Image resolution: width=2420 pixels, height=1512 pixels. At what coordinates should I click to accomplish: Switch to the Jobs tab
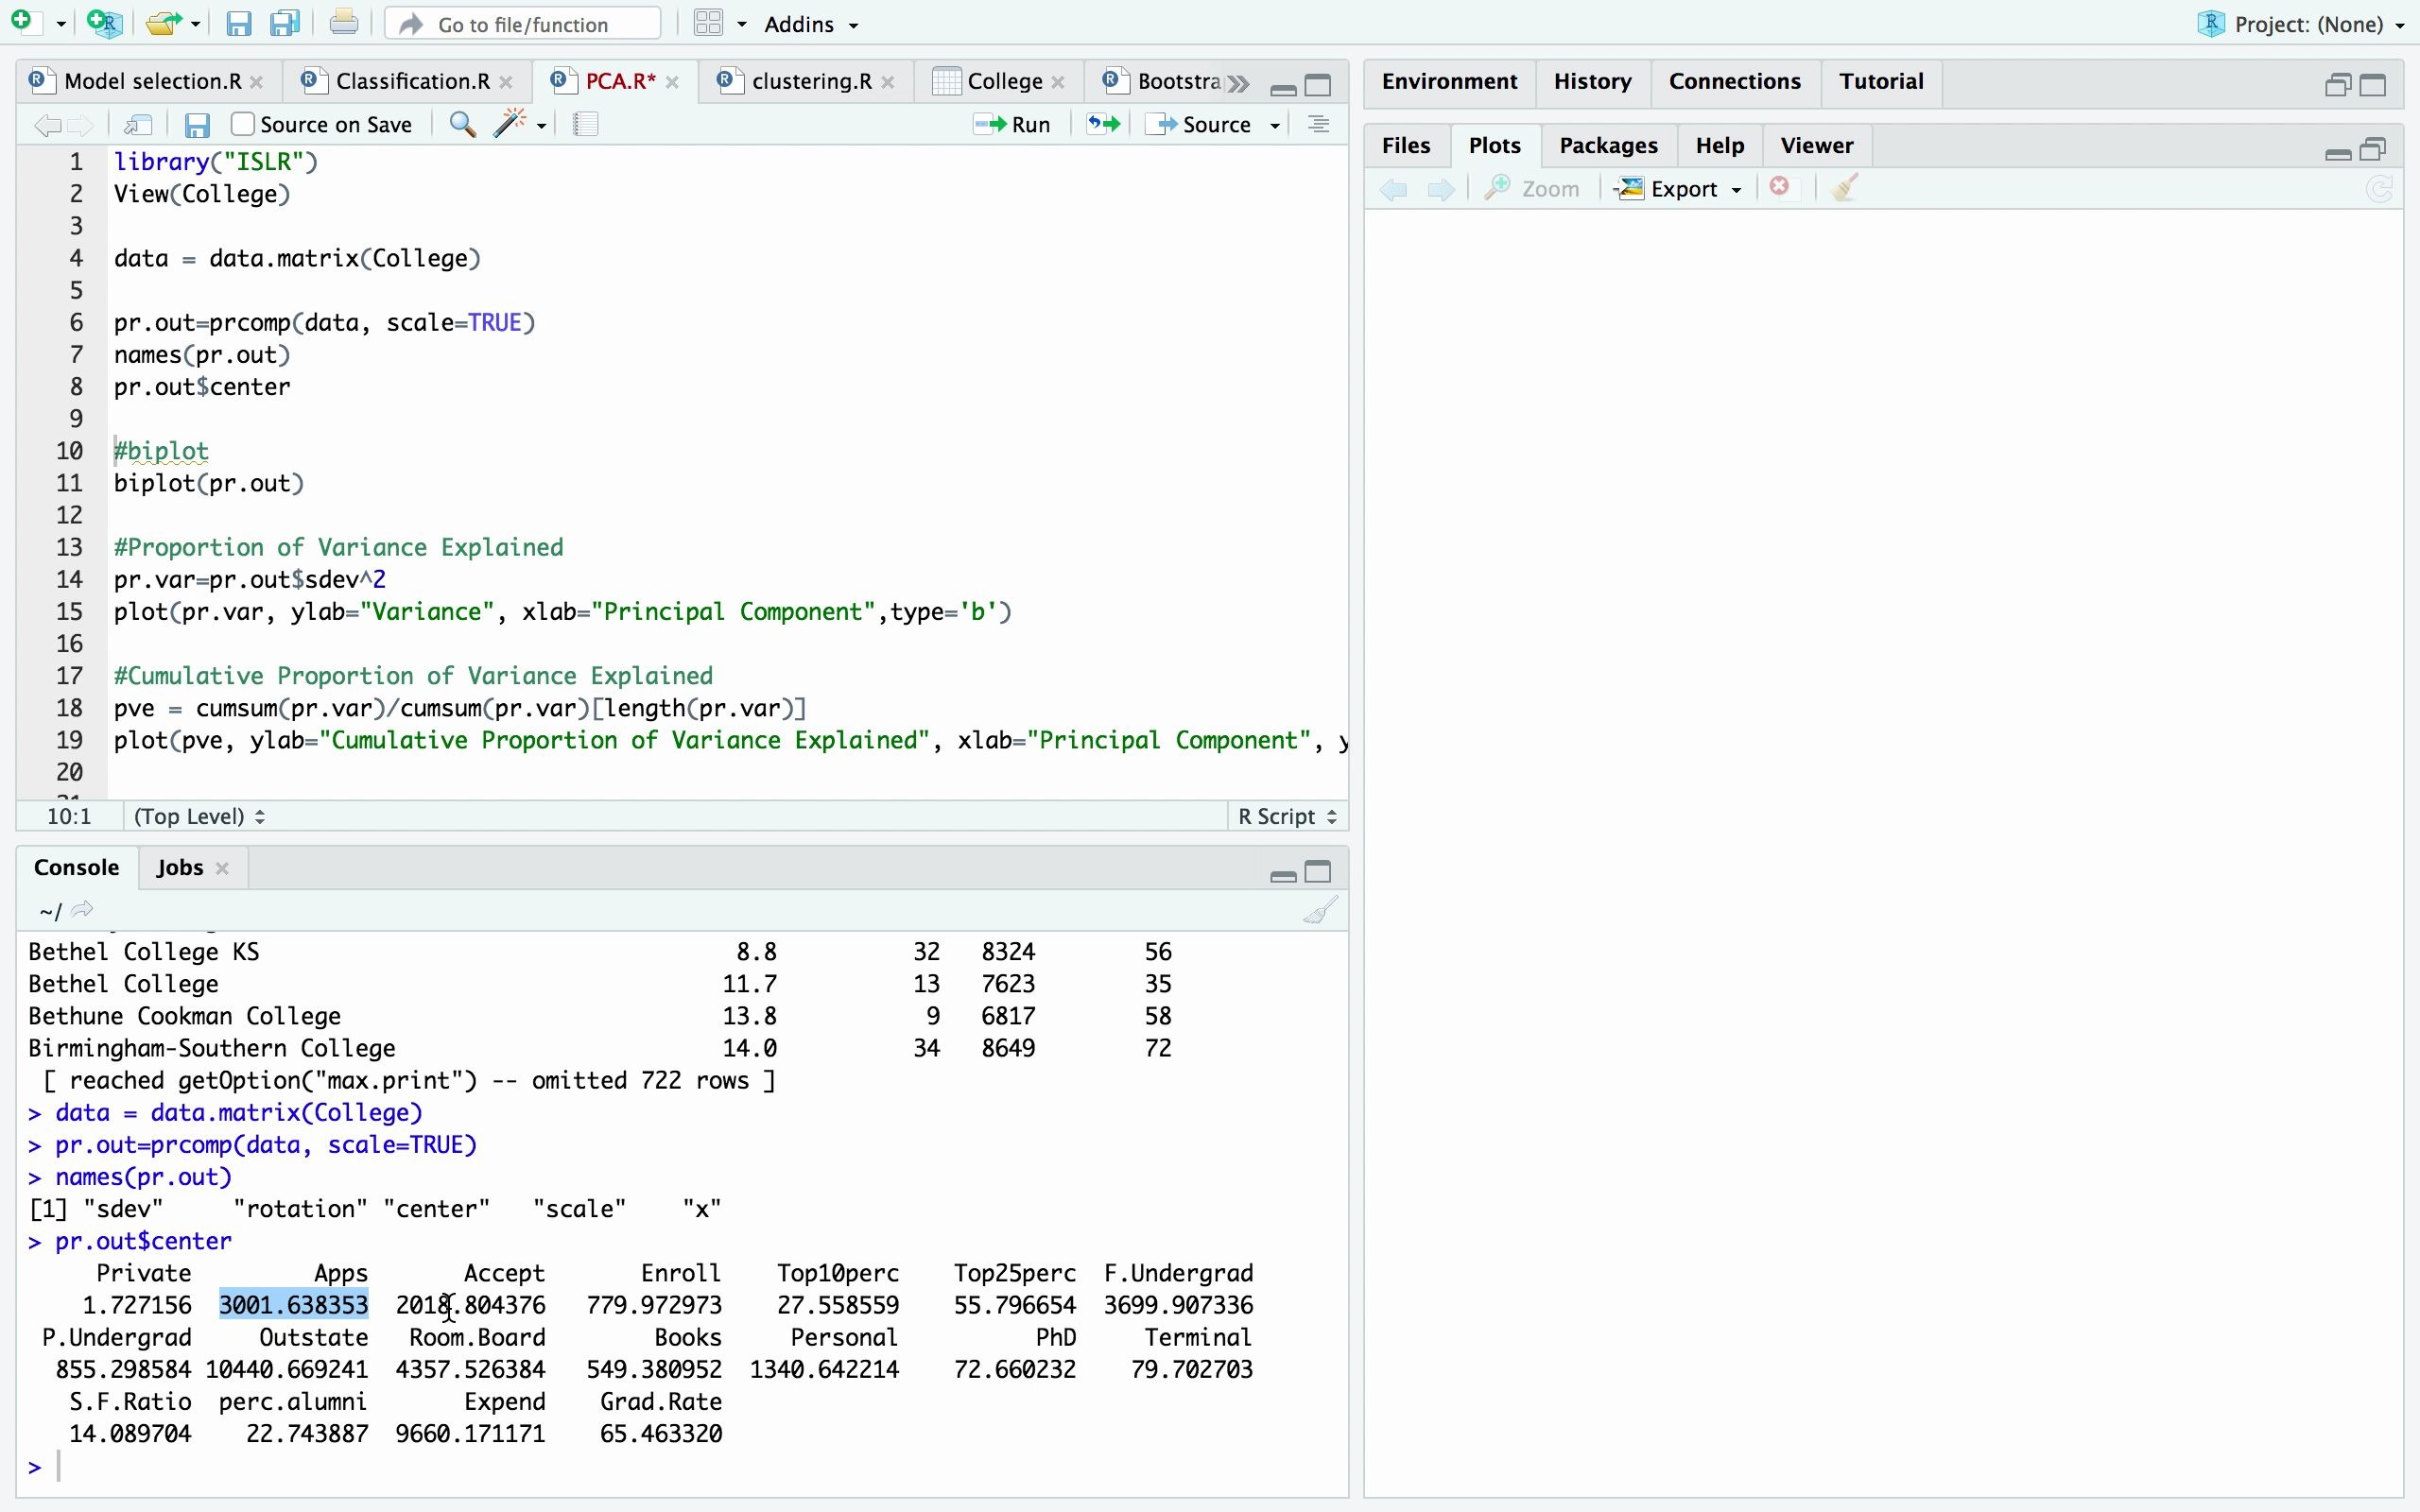[179, 867]
